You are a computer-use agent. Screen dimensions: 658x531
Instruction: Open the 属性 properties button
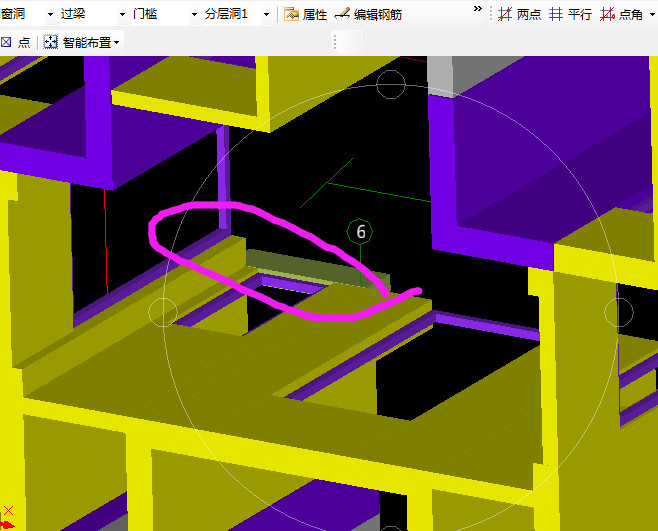click(306, 15)
